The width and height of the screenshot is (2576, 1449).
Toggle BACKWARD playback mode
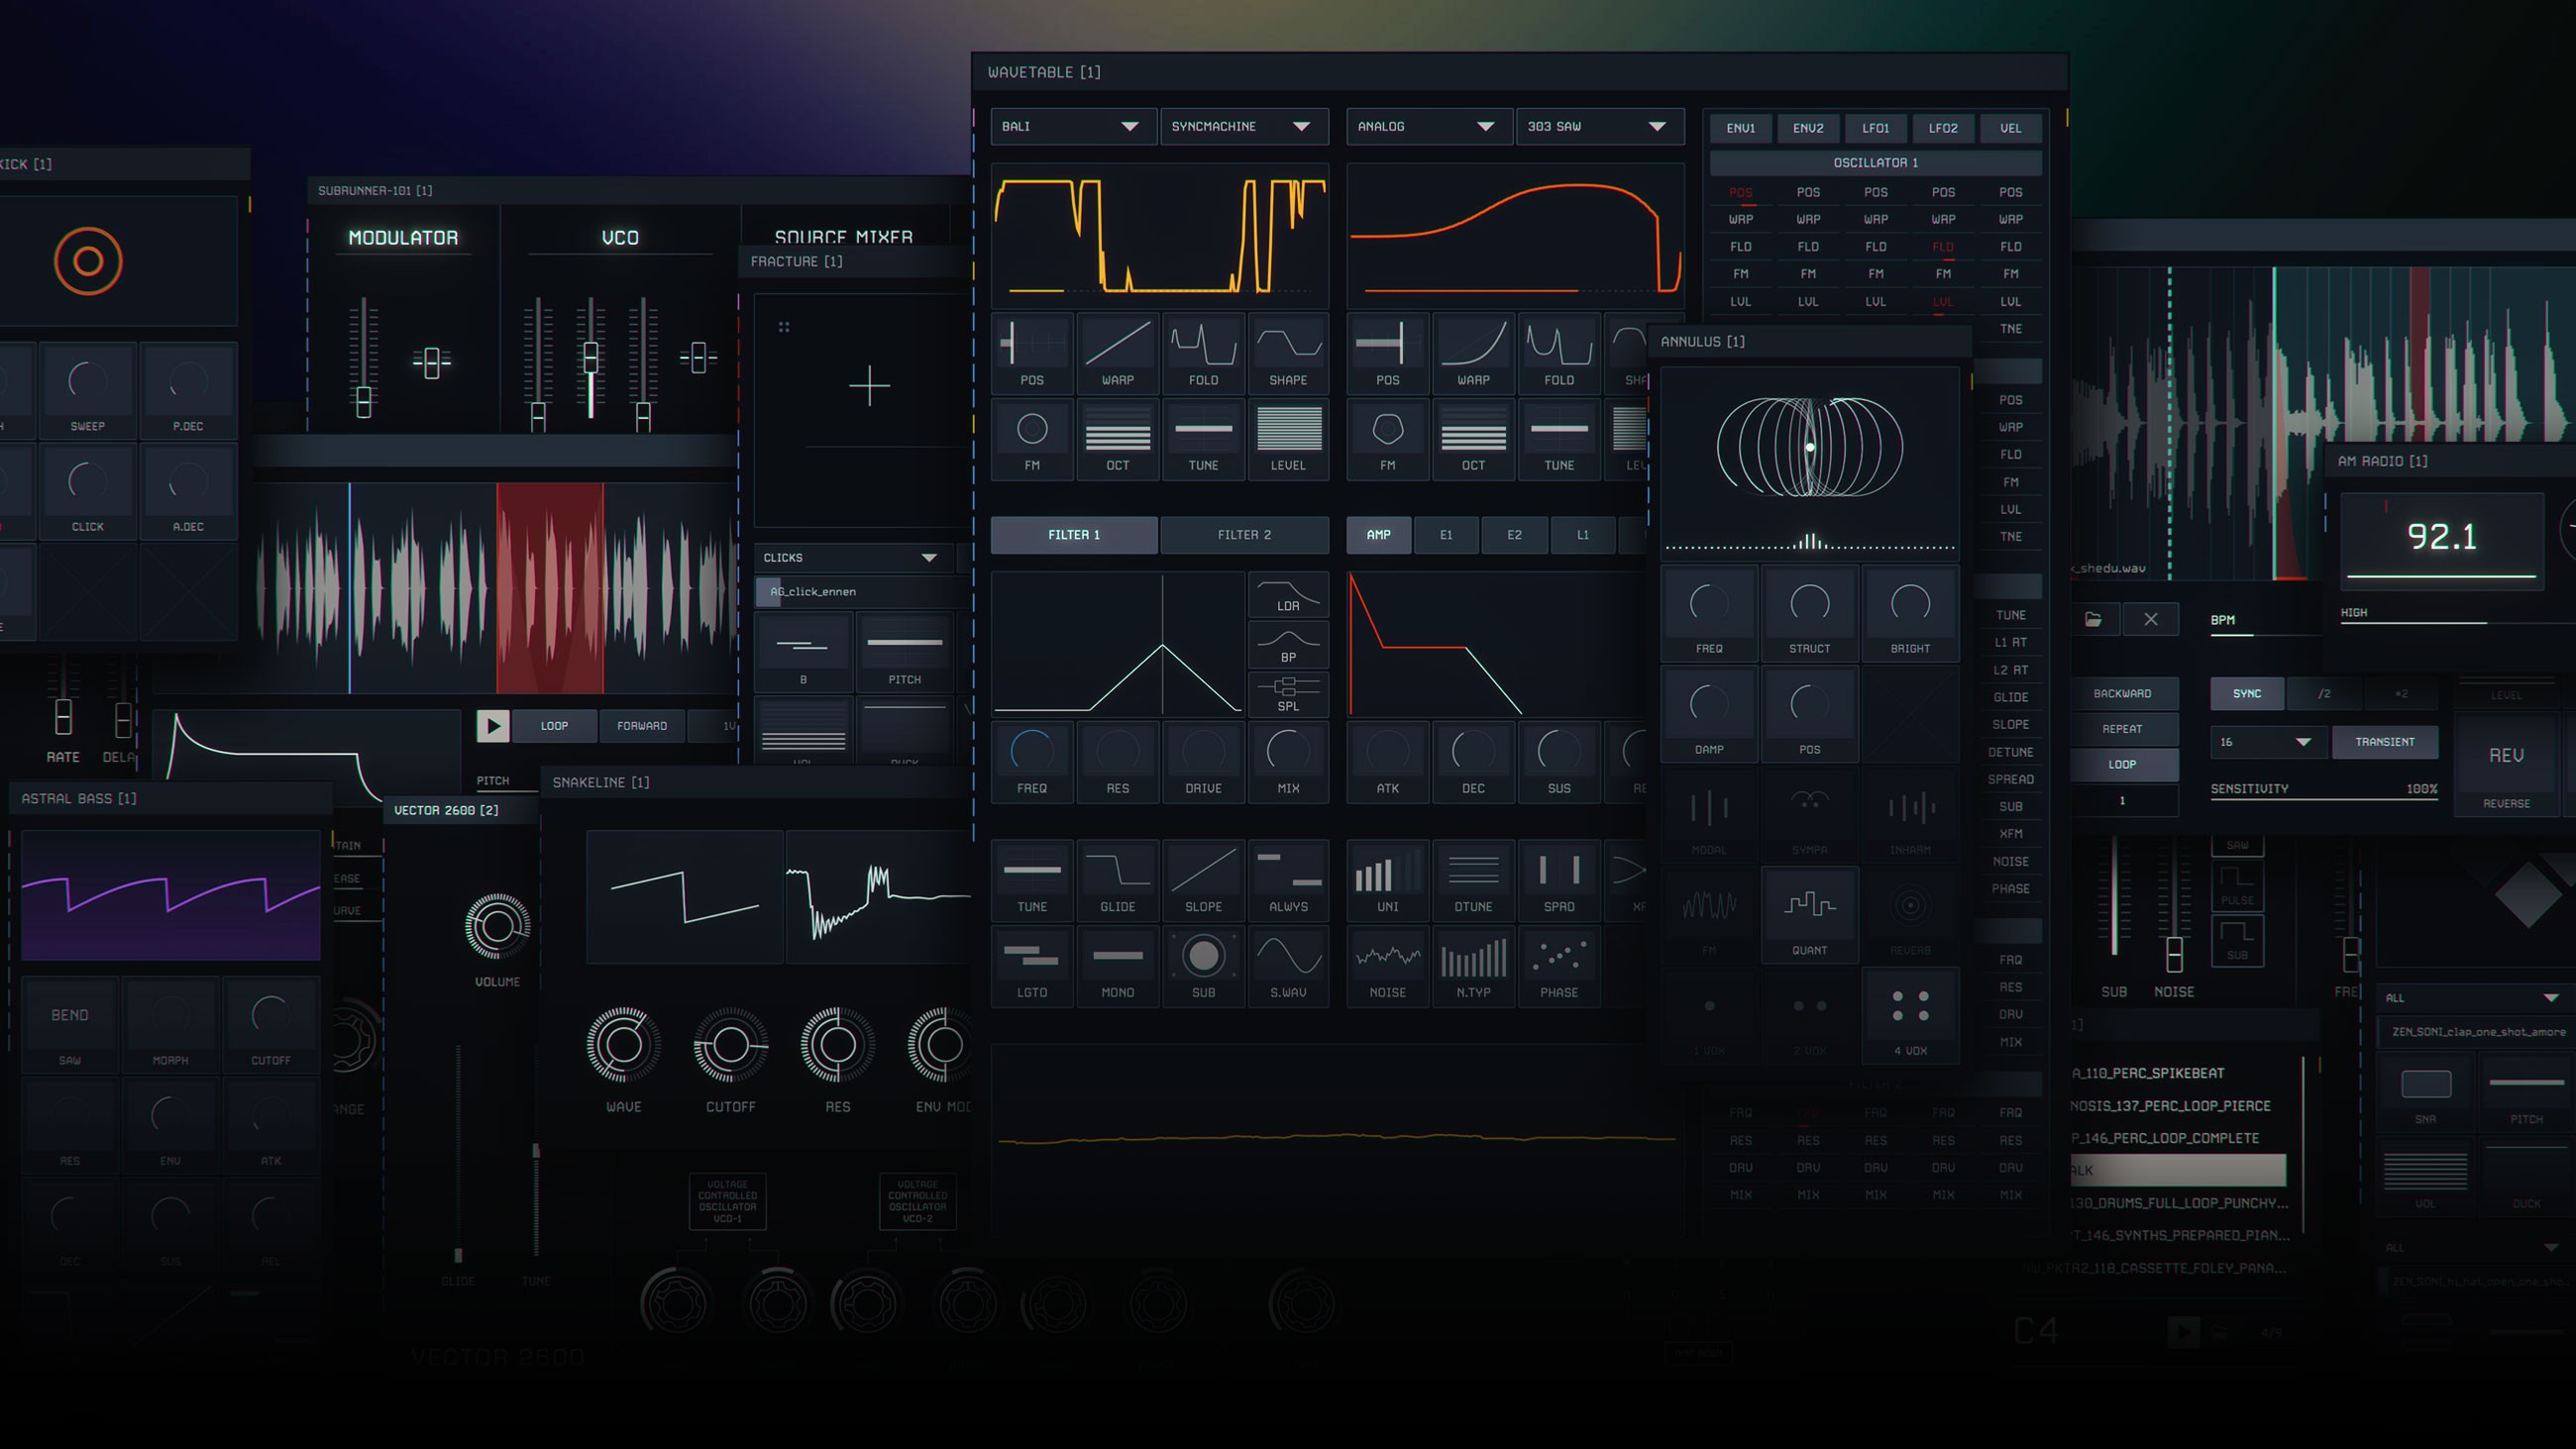2121,693
